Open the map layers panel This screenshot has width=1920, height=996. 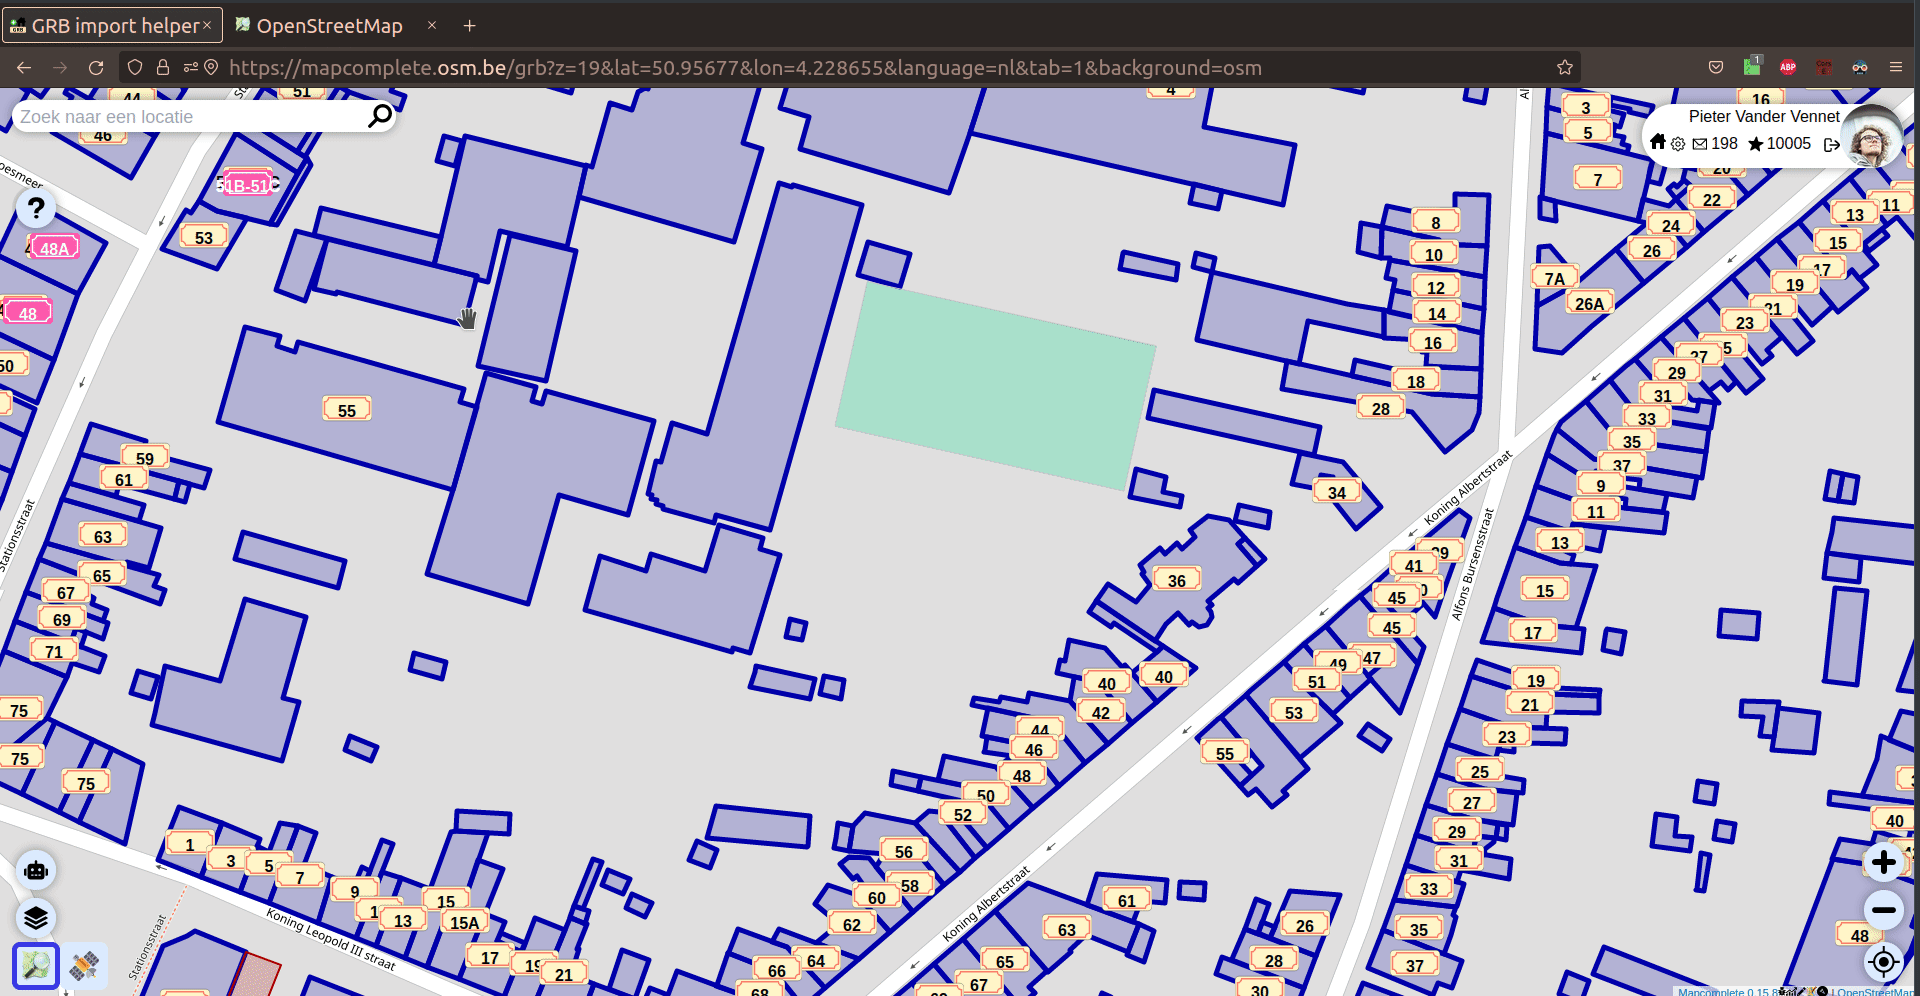tap(36, 917)
